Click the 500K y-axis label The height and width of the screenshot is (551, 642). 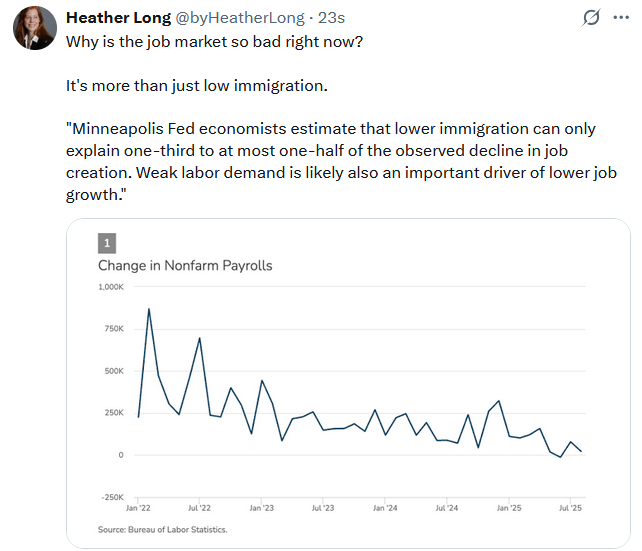click(x=112, y=371)
